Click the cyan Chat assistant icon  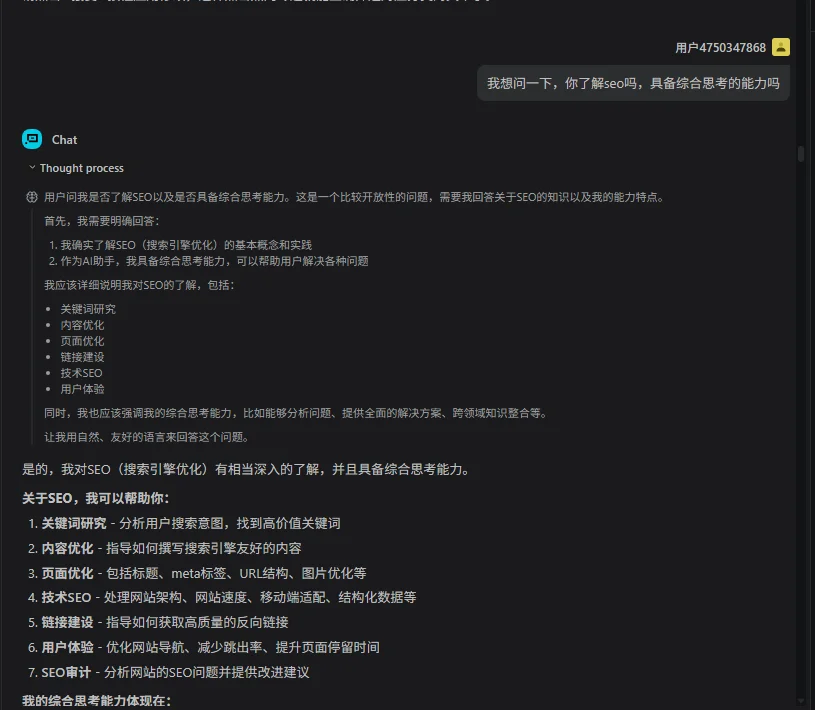(x=32, y=139)
